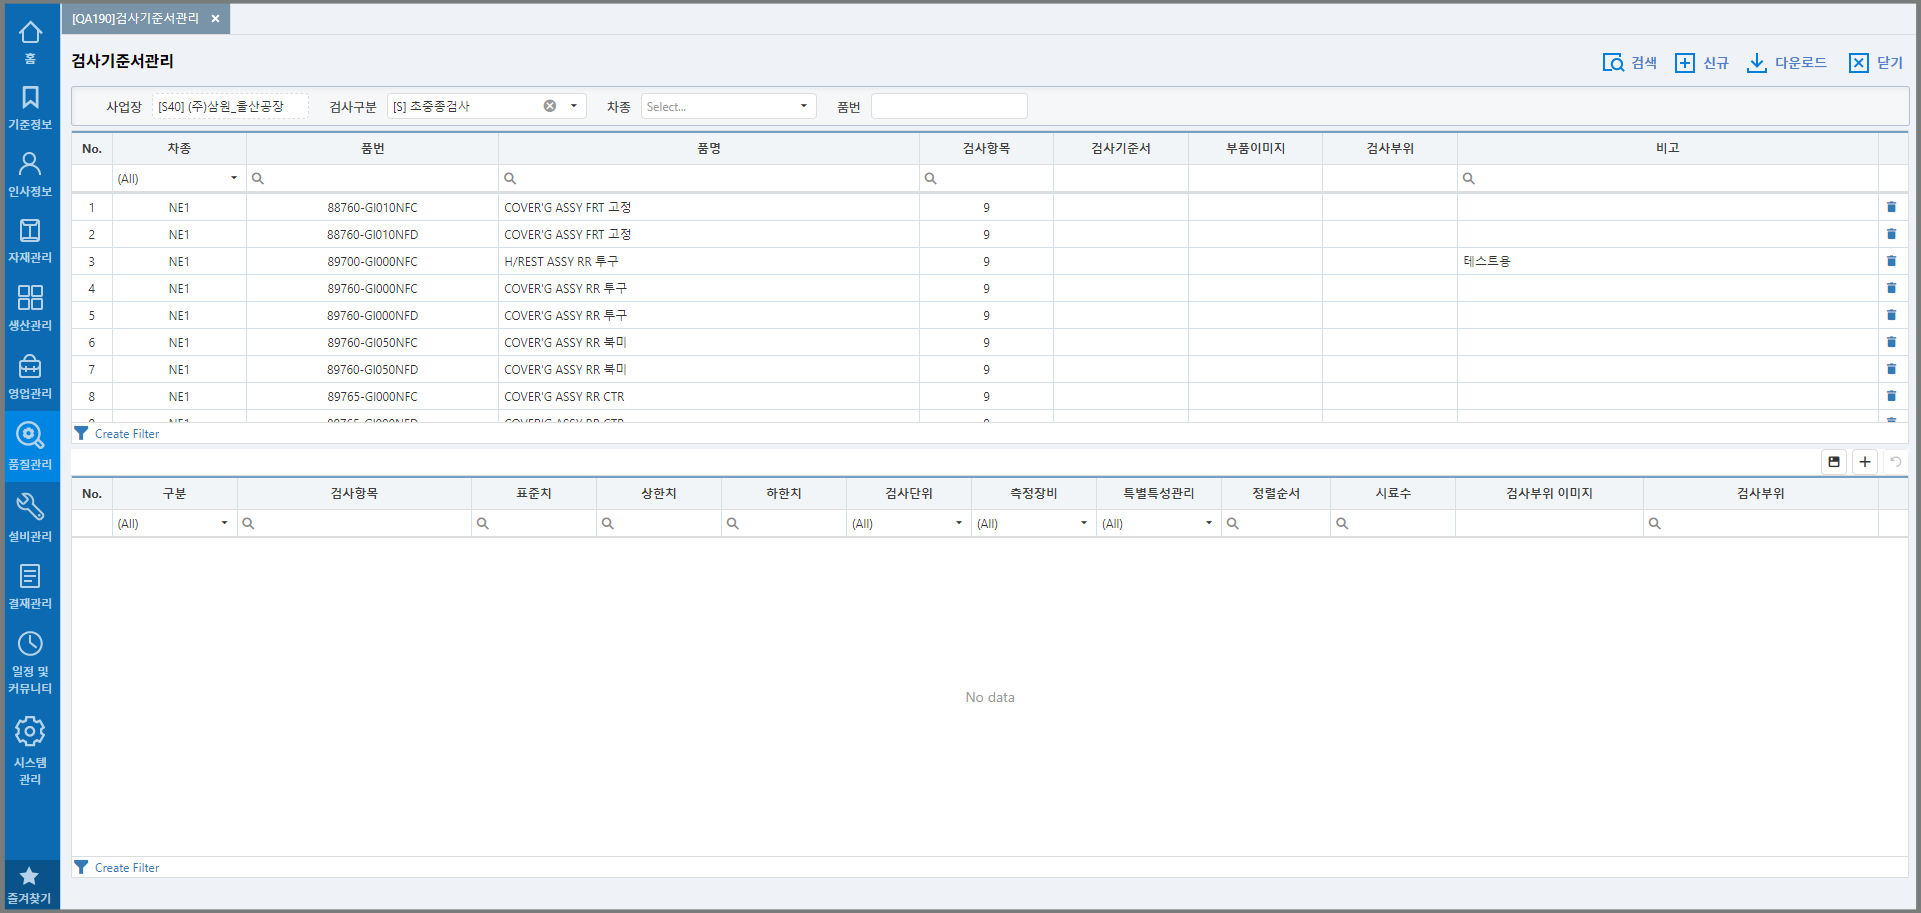Delete row 3 using trash icon
The width and height of the screenshot is (1921, 913).
pos(1891,261)
